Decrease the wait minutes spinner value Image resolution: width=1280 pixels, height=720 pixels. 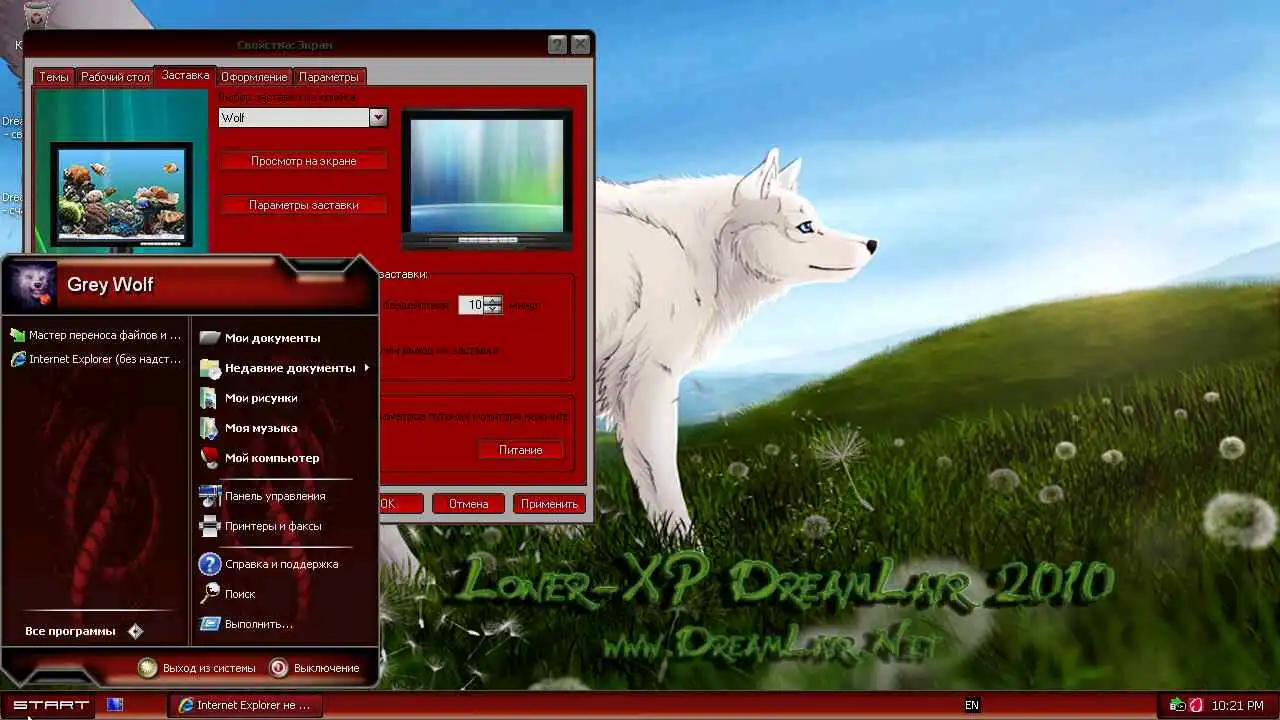[x=492, y=309]
